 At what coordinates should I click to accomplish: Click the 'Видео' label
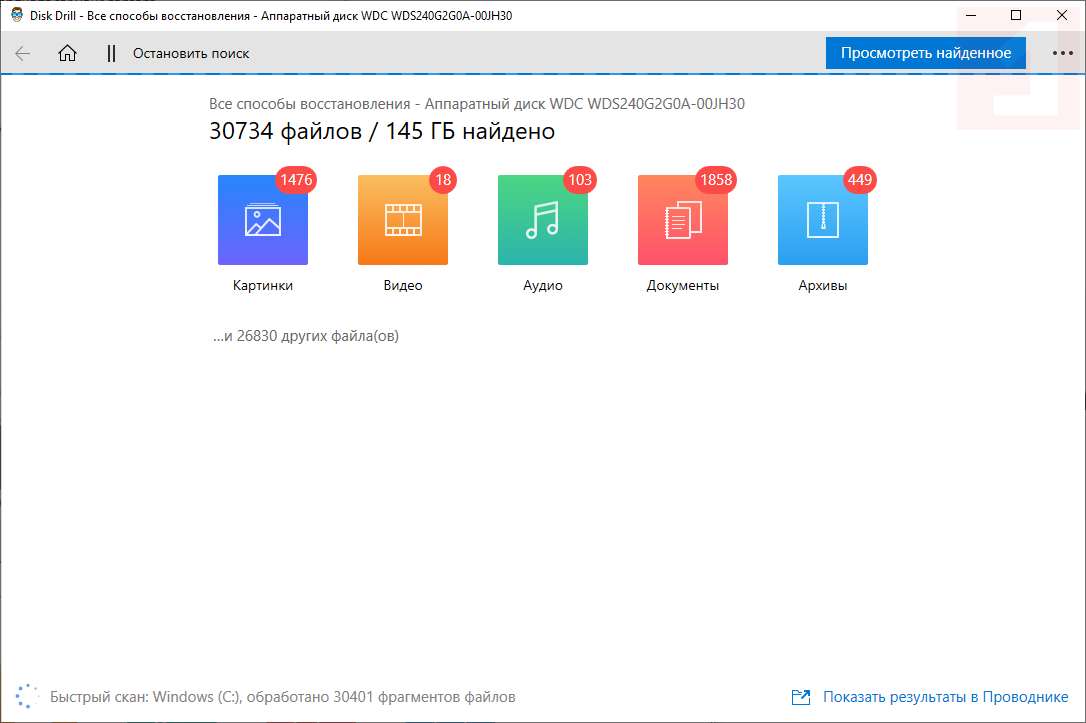click(x=402, y=285)
